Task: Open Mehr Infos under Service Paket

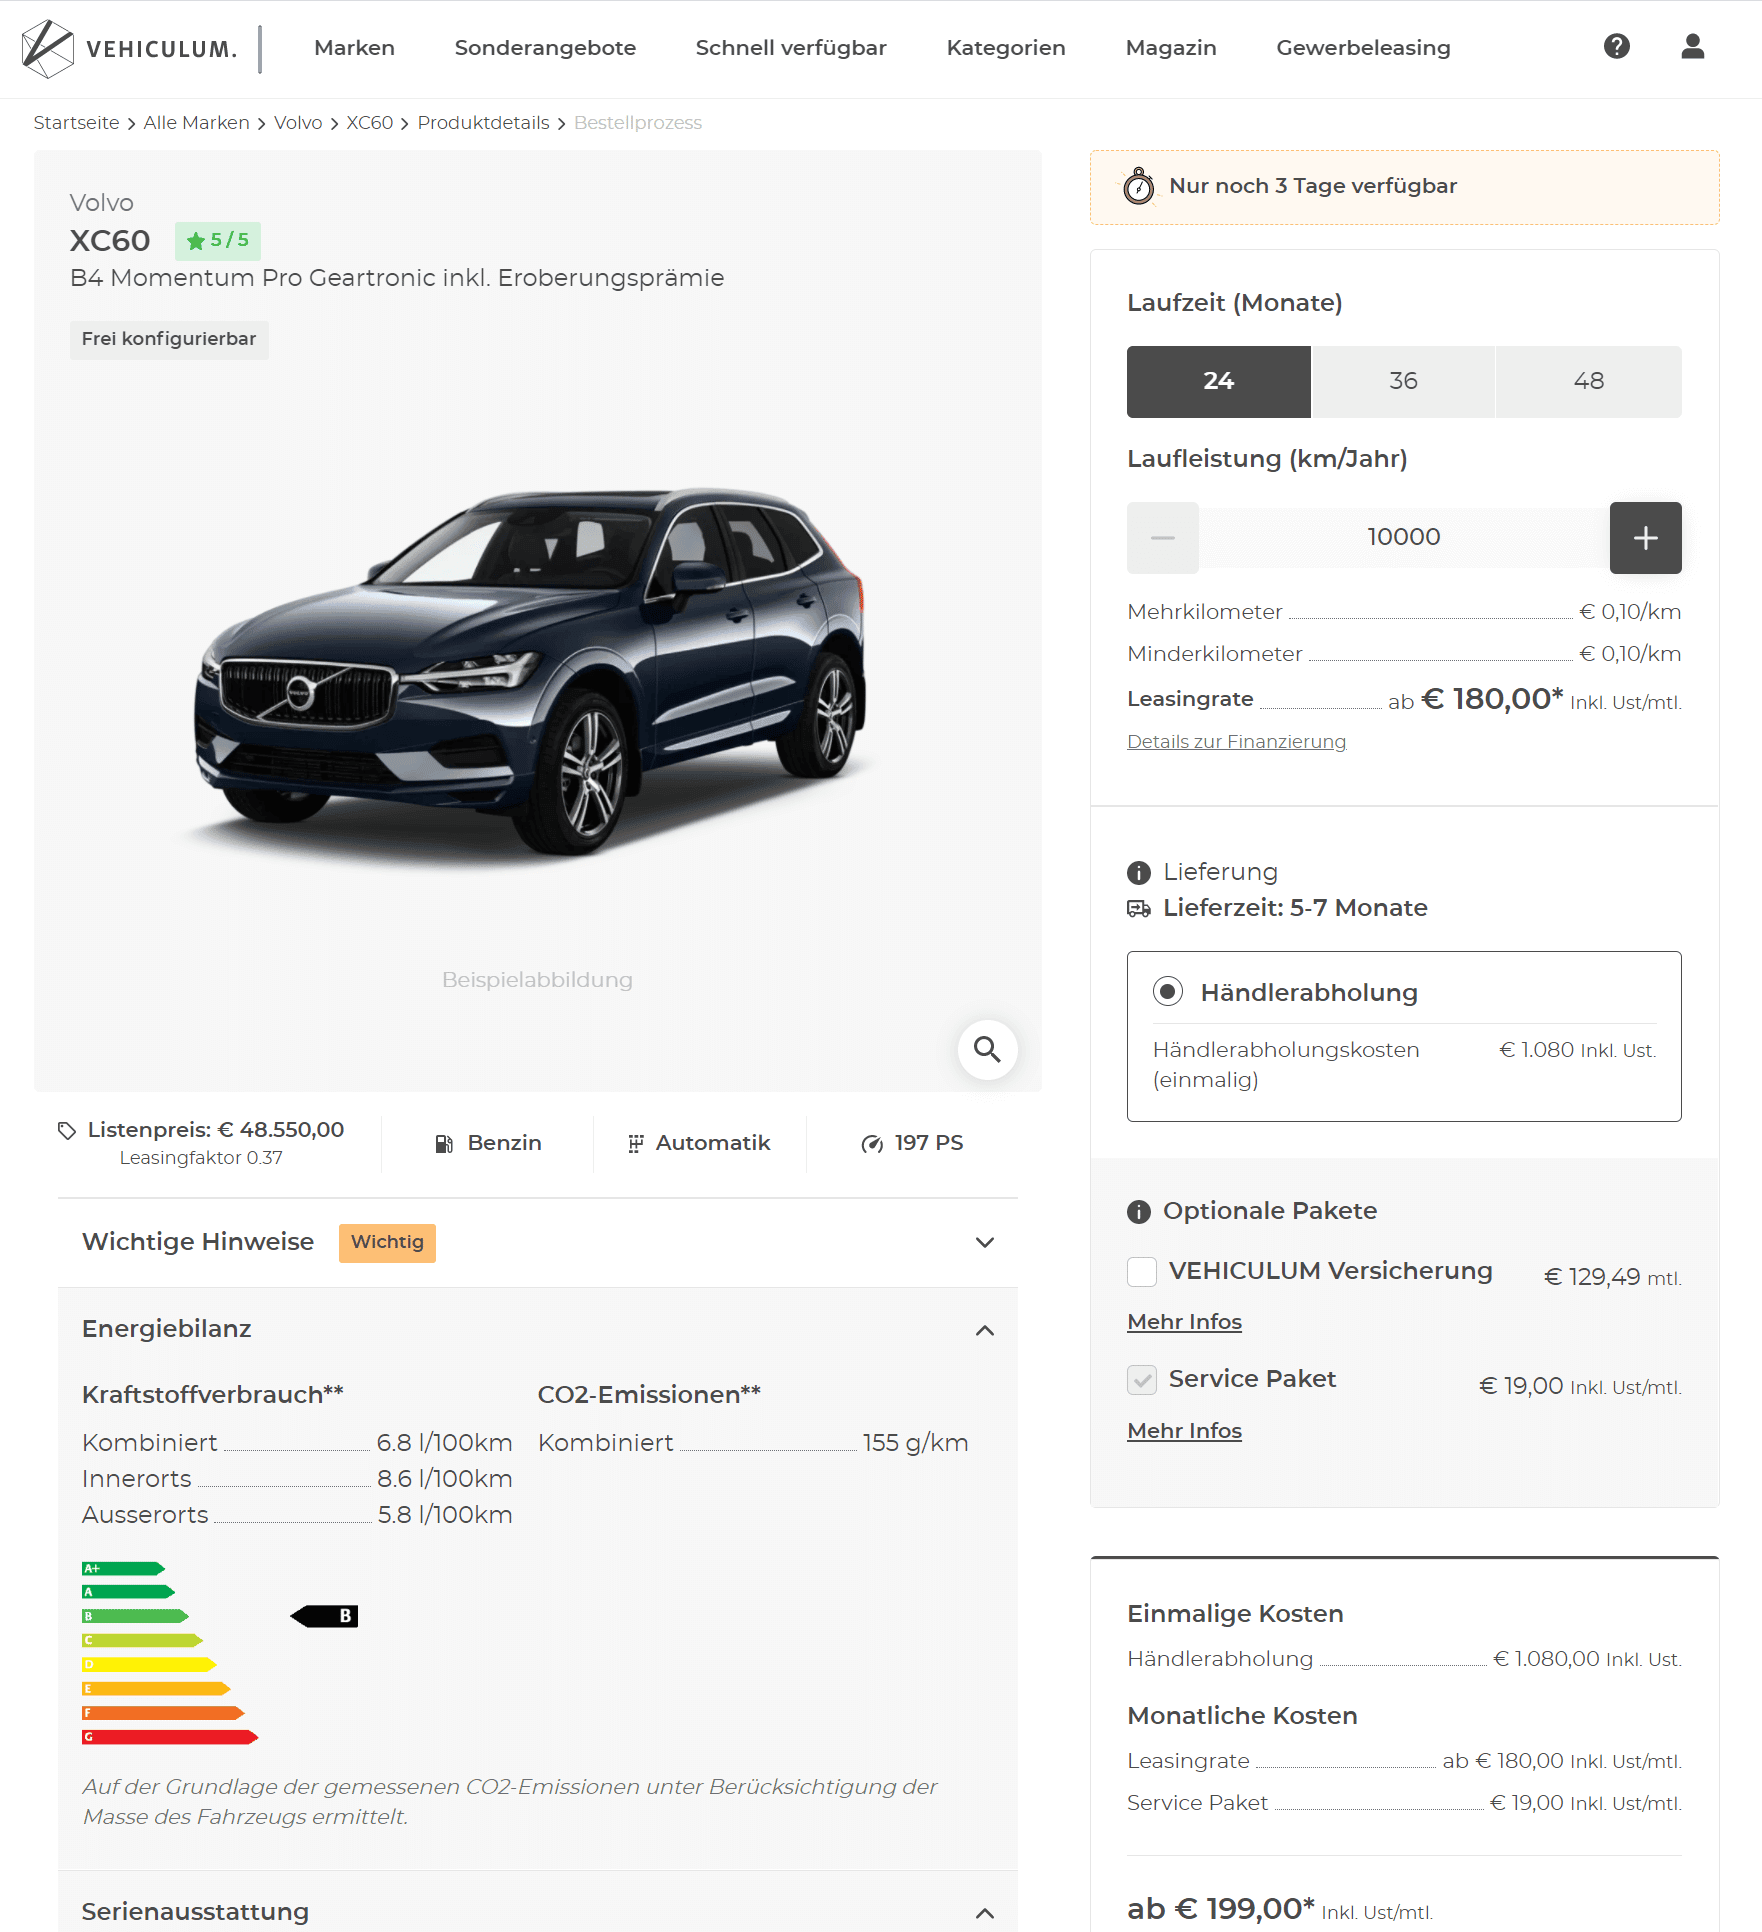Action: 1184,1432
